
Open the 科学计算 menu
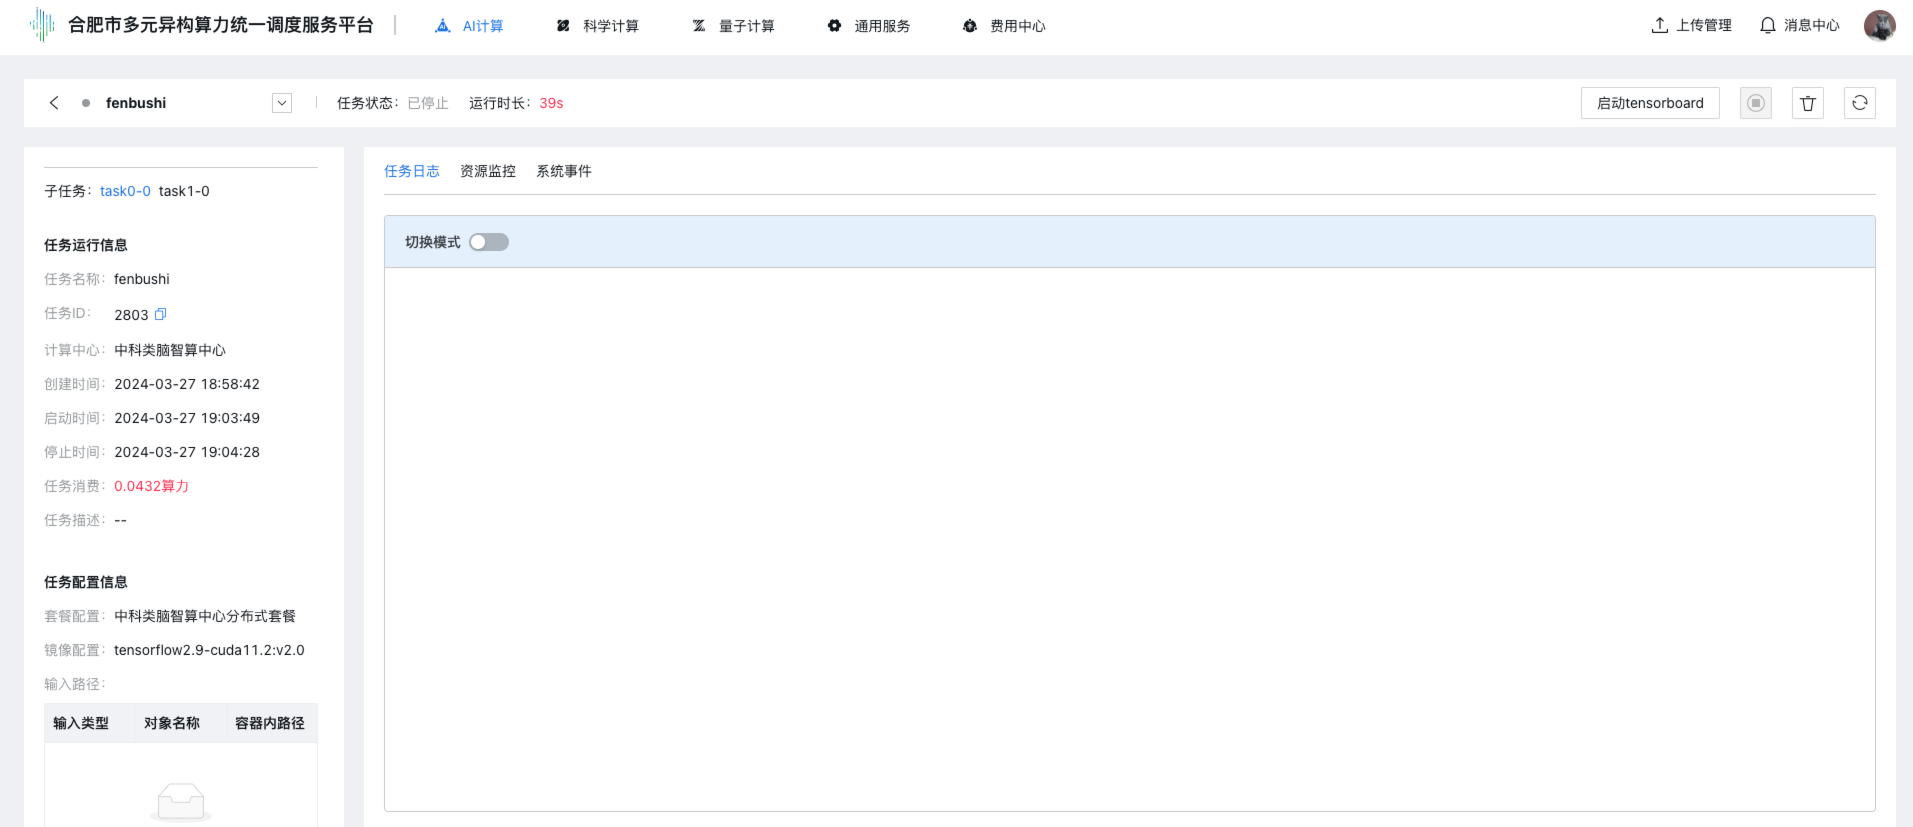click(598, 26)
